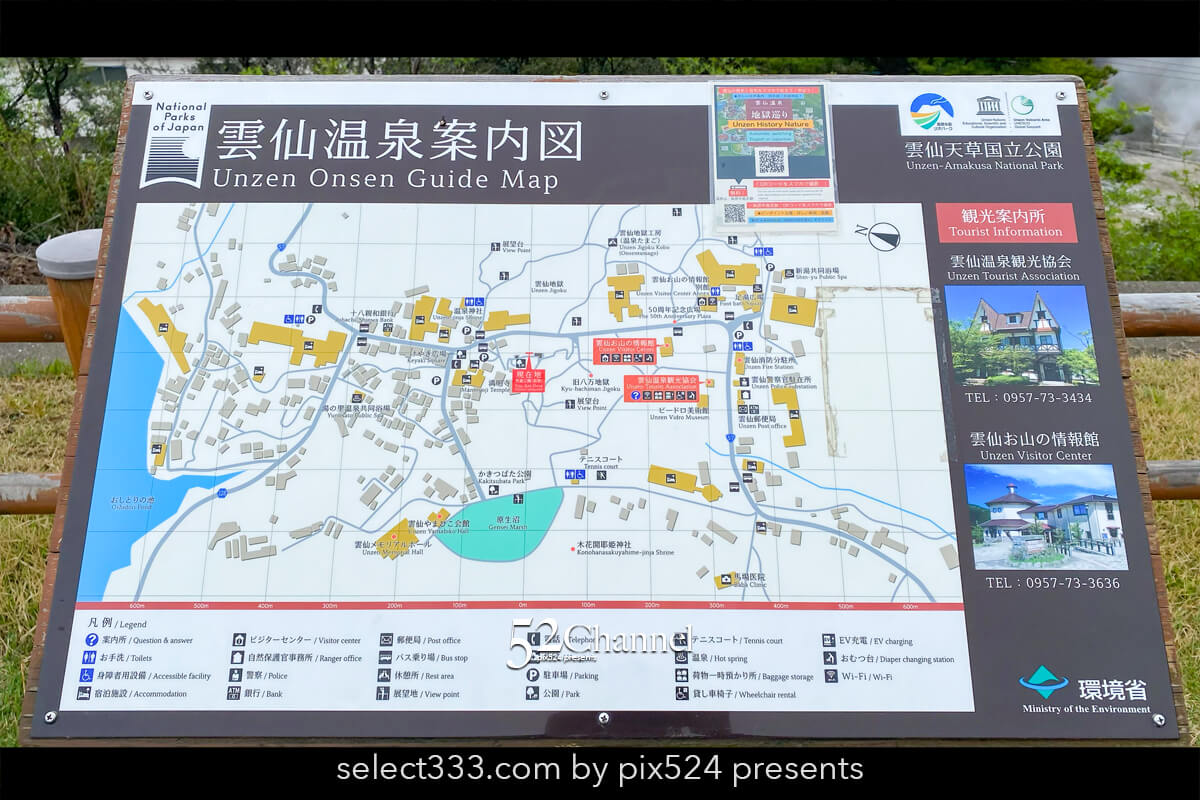Click the Keyaki Square label
Image resolution: width=1200 pixels, height=800 pixels.
click(426, 357)
